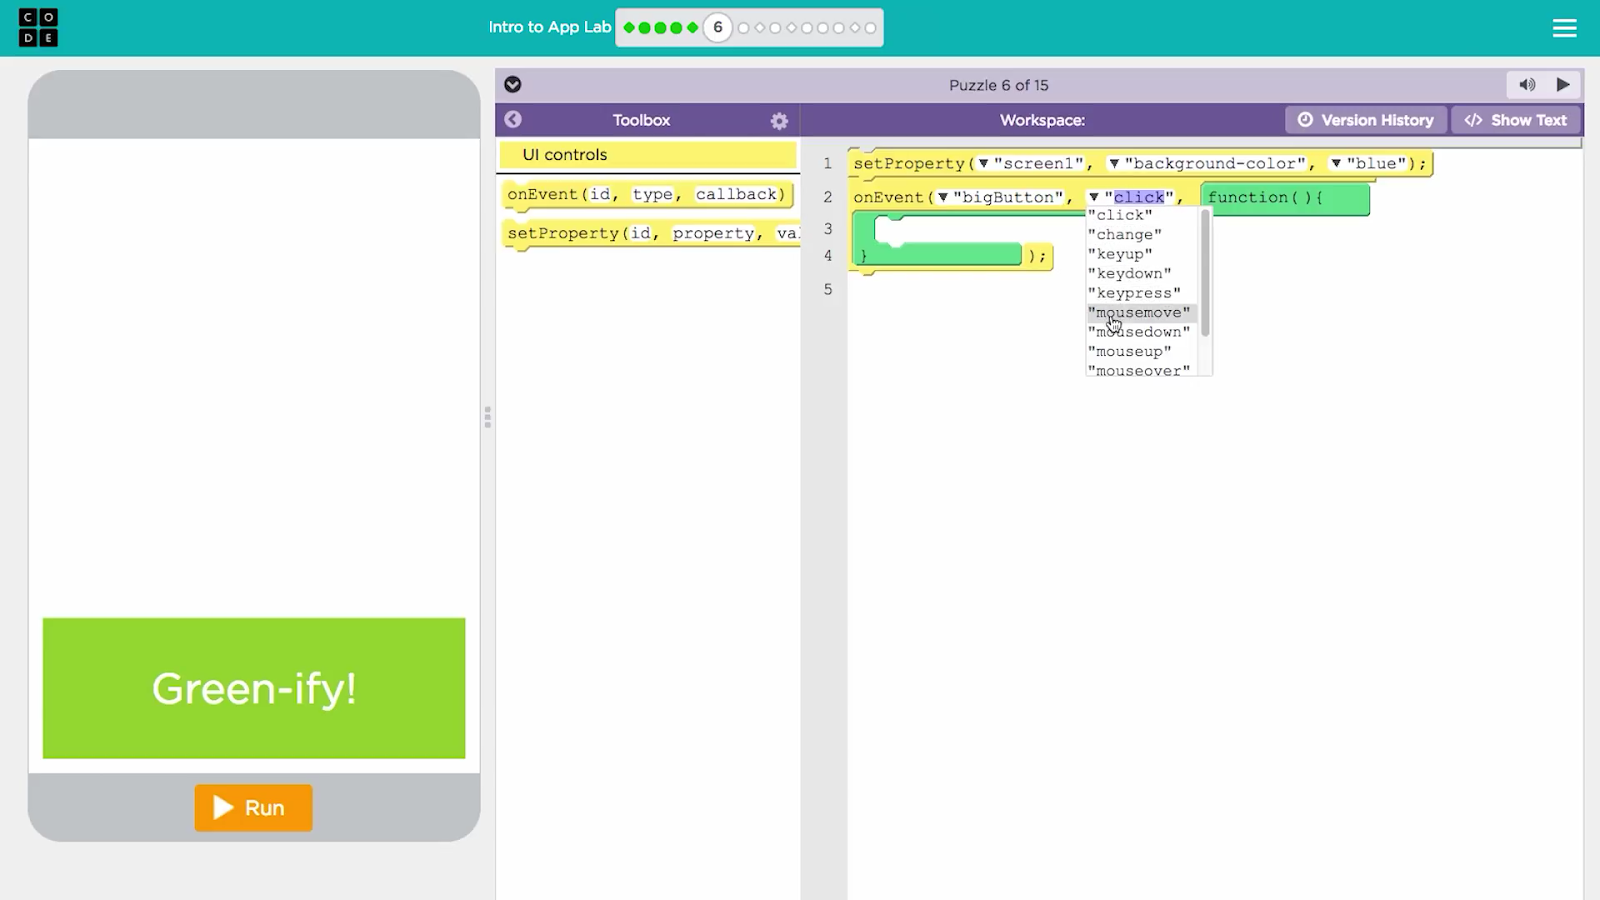Screen dimensions: 1600x900
Task: Open the hamburger menu
Action: point(1564,28)
